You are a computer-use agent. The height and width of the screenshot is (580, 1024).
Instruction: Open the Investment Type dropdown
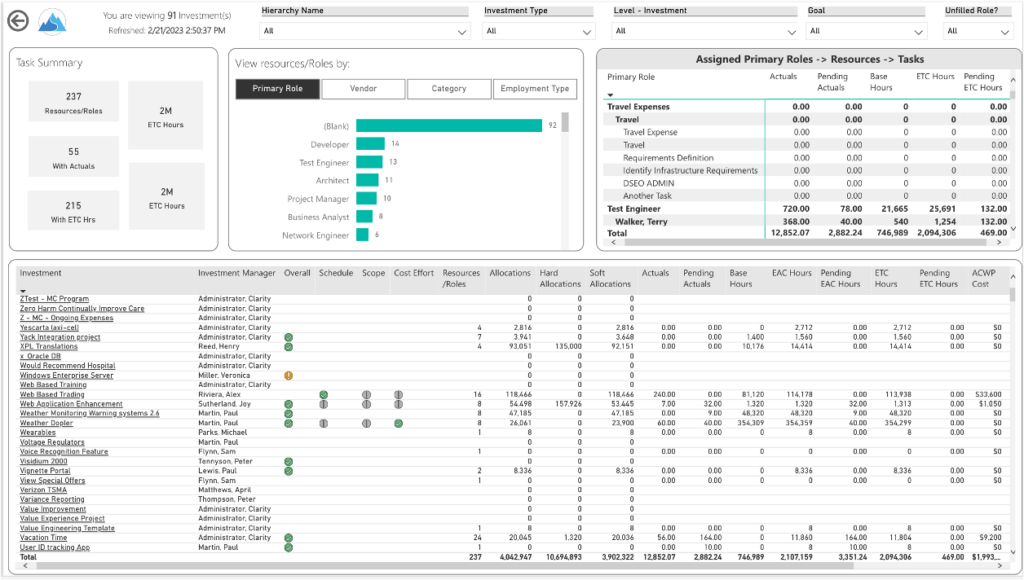(x=539, y=31)
